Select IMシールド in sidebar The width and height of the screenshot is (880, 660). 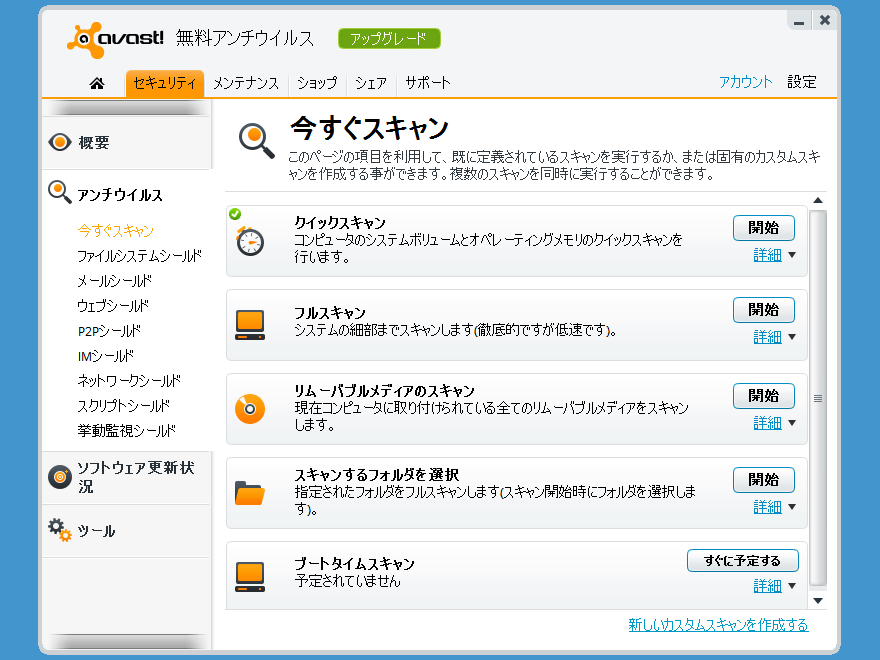[106, 356]
